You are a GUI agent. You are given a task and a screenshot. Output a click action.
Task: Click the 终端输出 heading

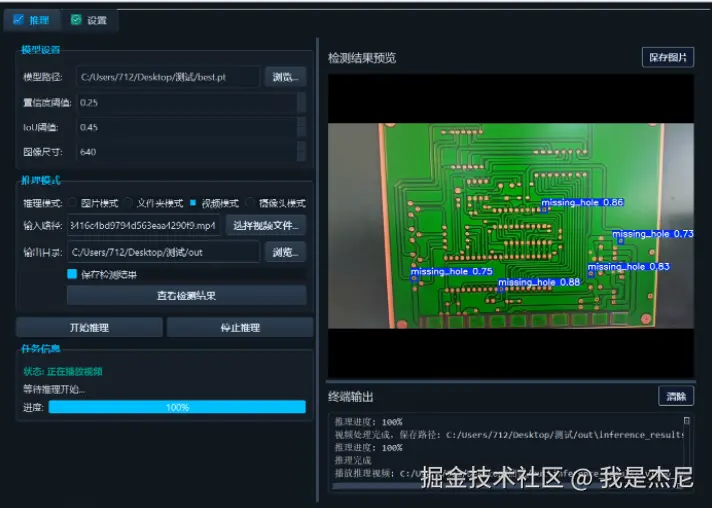tap(351, 397)
